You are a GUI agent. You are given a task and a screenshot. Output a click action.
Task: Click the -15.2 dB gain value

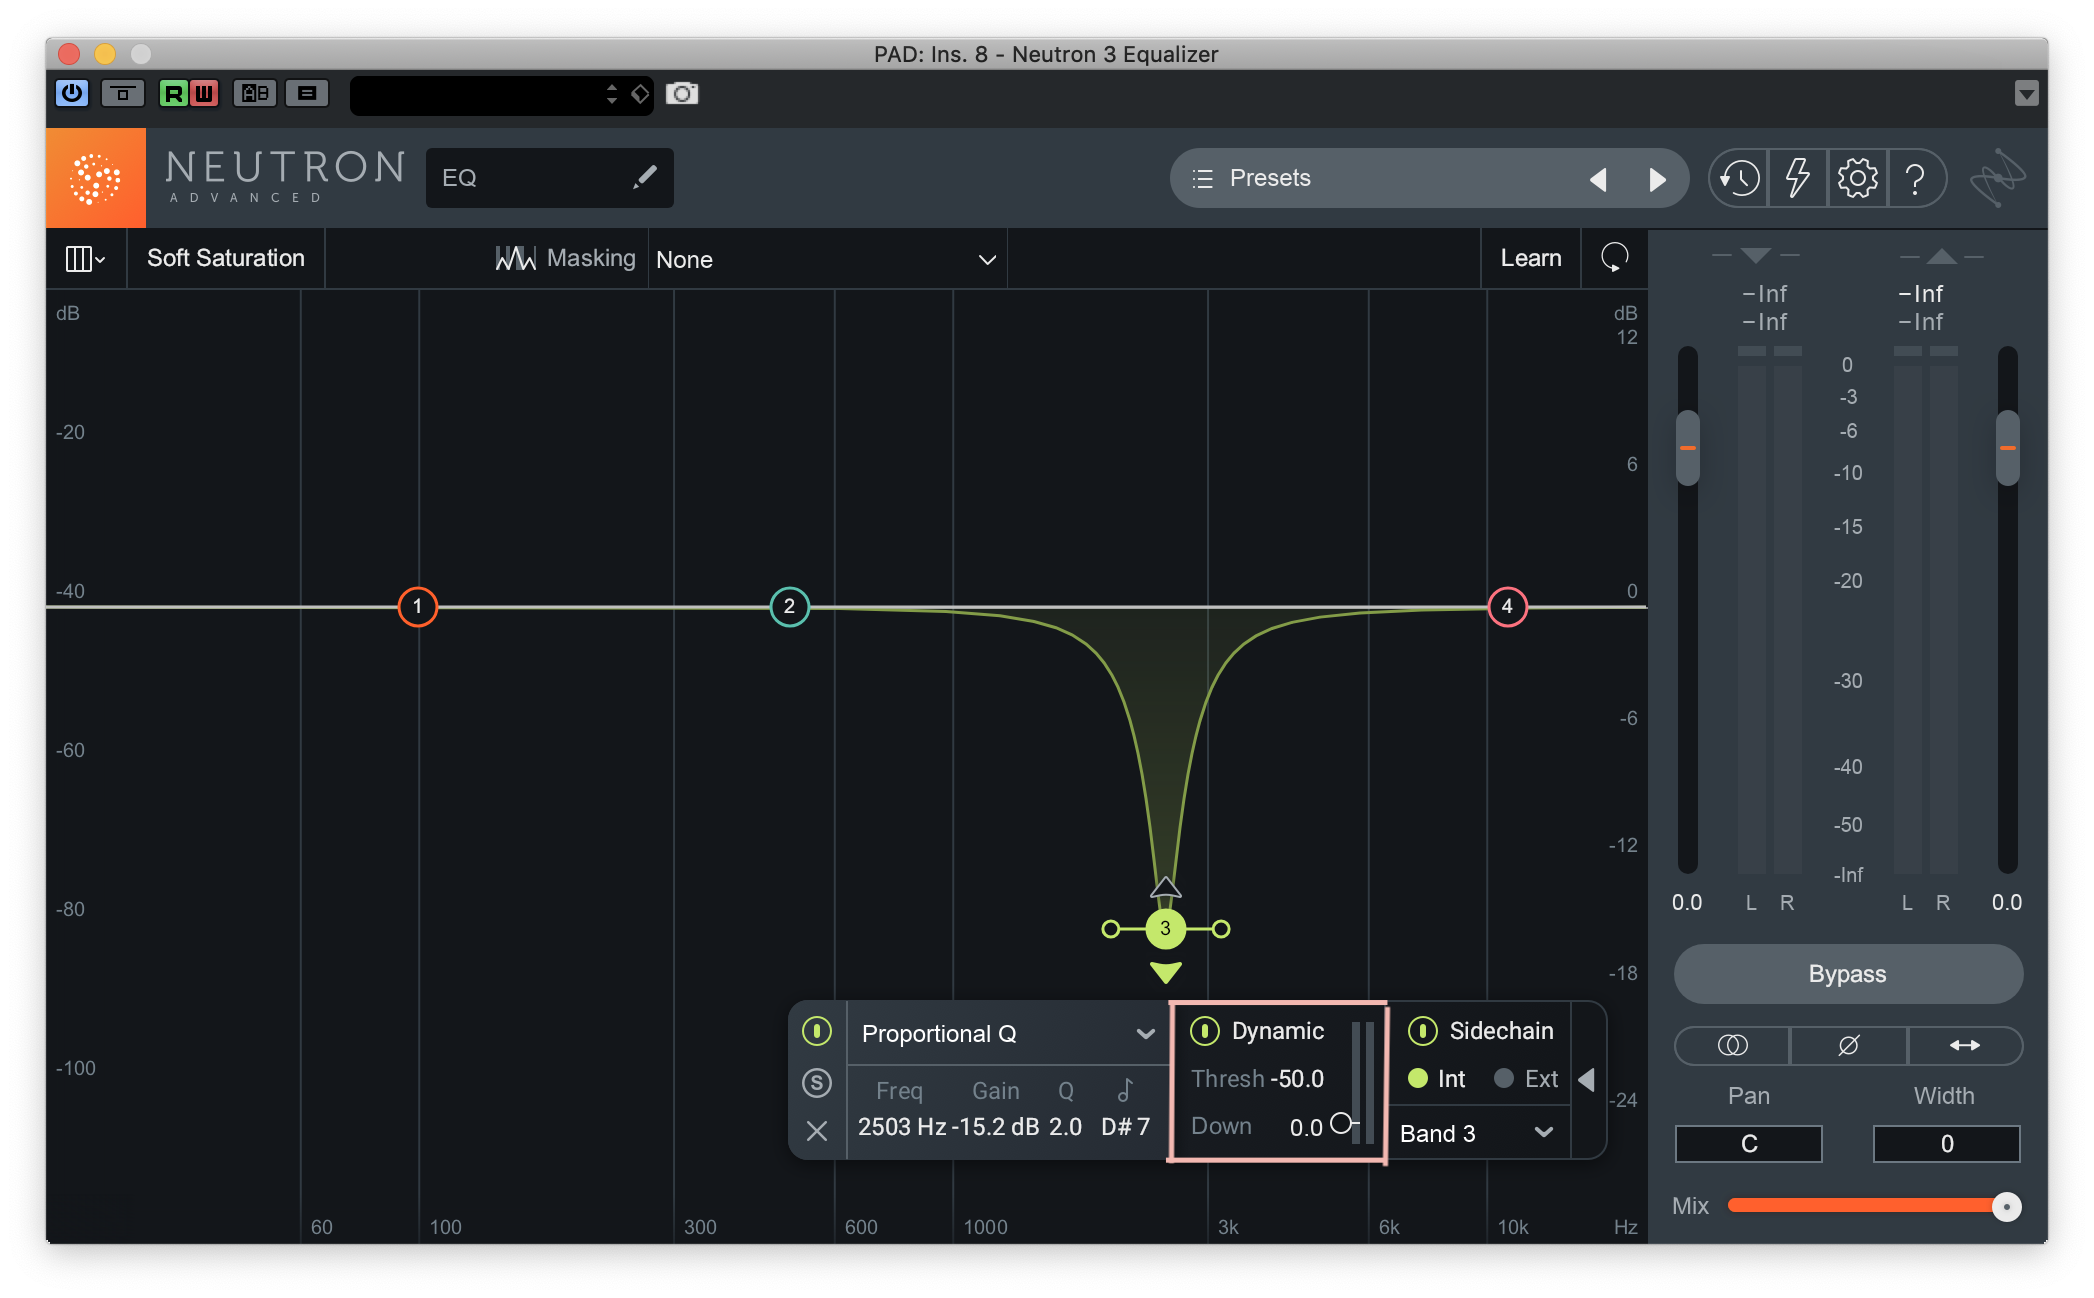[x=995, y=1127]
